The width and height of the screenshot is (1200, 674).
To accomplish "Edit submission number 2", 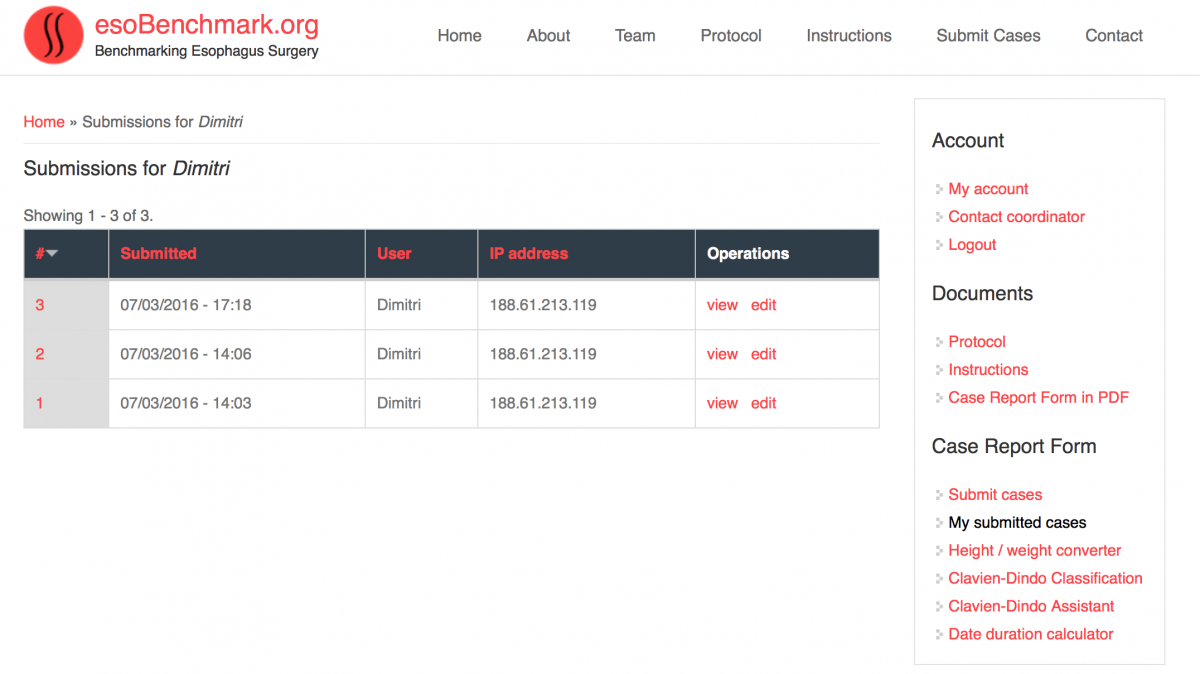I will tap(763, 354).
